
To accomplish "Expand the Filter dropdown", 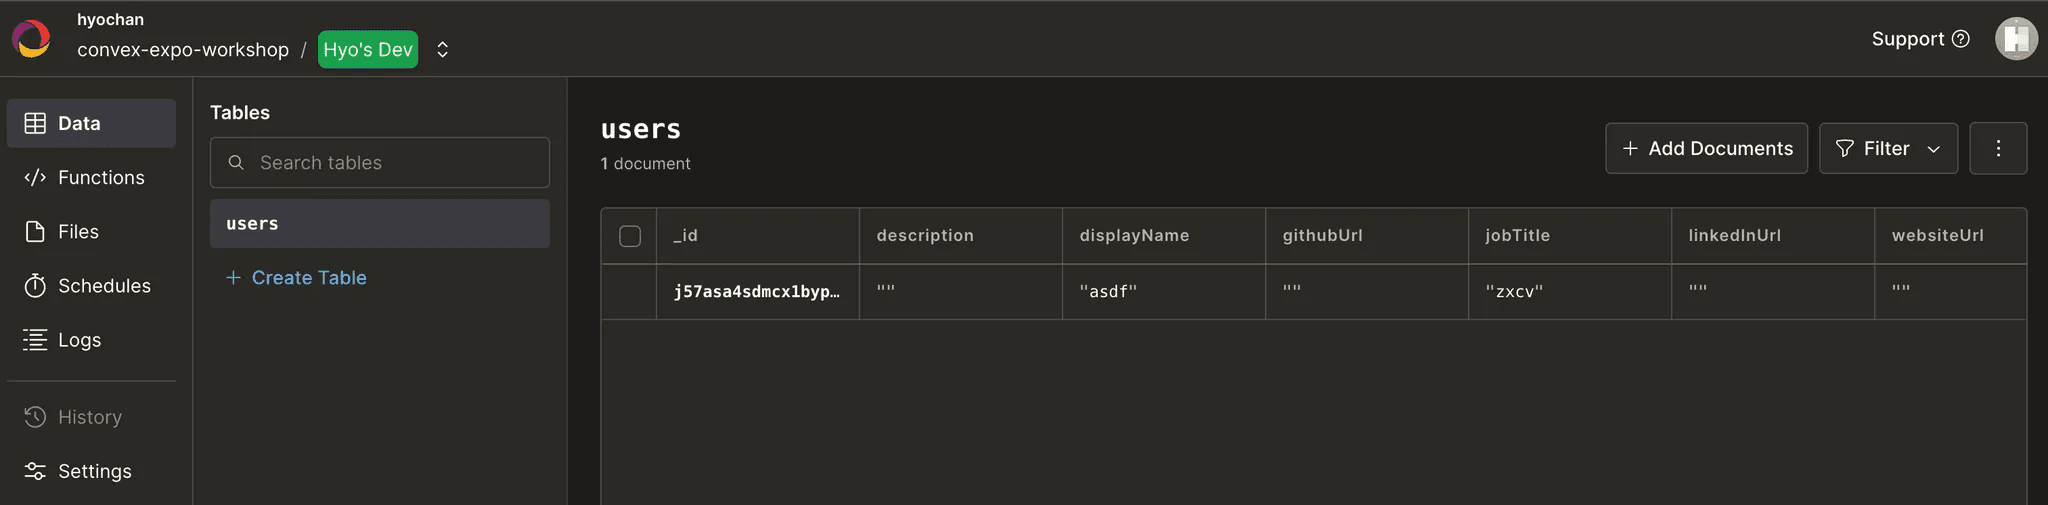I will [x=1887, y=148].
